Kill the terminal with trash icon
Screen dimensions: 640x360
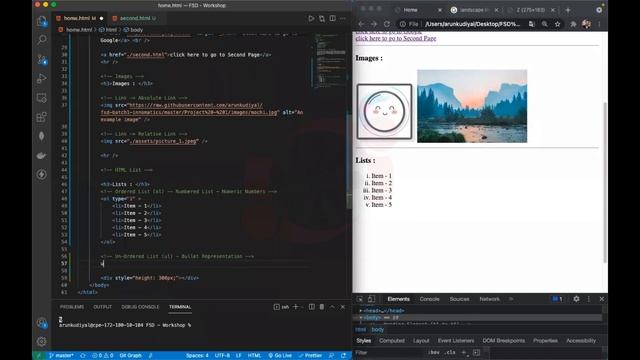322,307
